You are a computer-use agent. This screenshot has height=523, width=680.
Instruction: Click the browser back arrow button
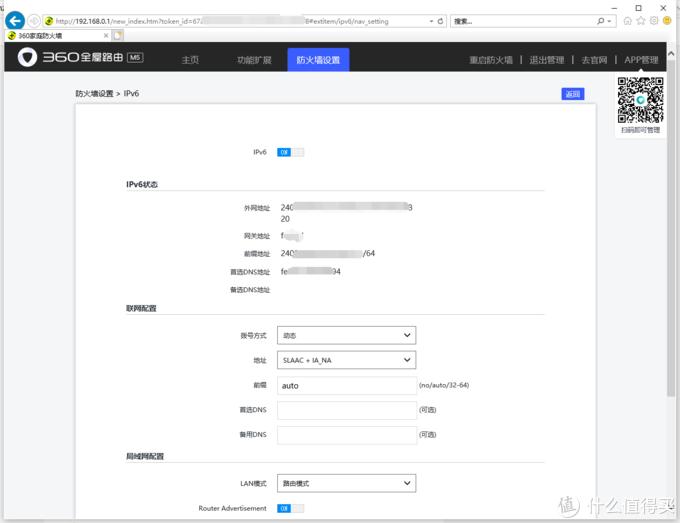[15, 21]
